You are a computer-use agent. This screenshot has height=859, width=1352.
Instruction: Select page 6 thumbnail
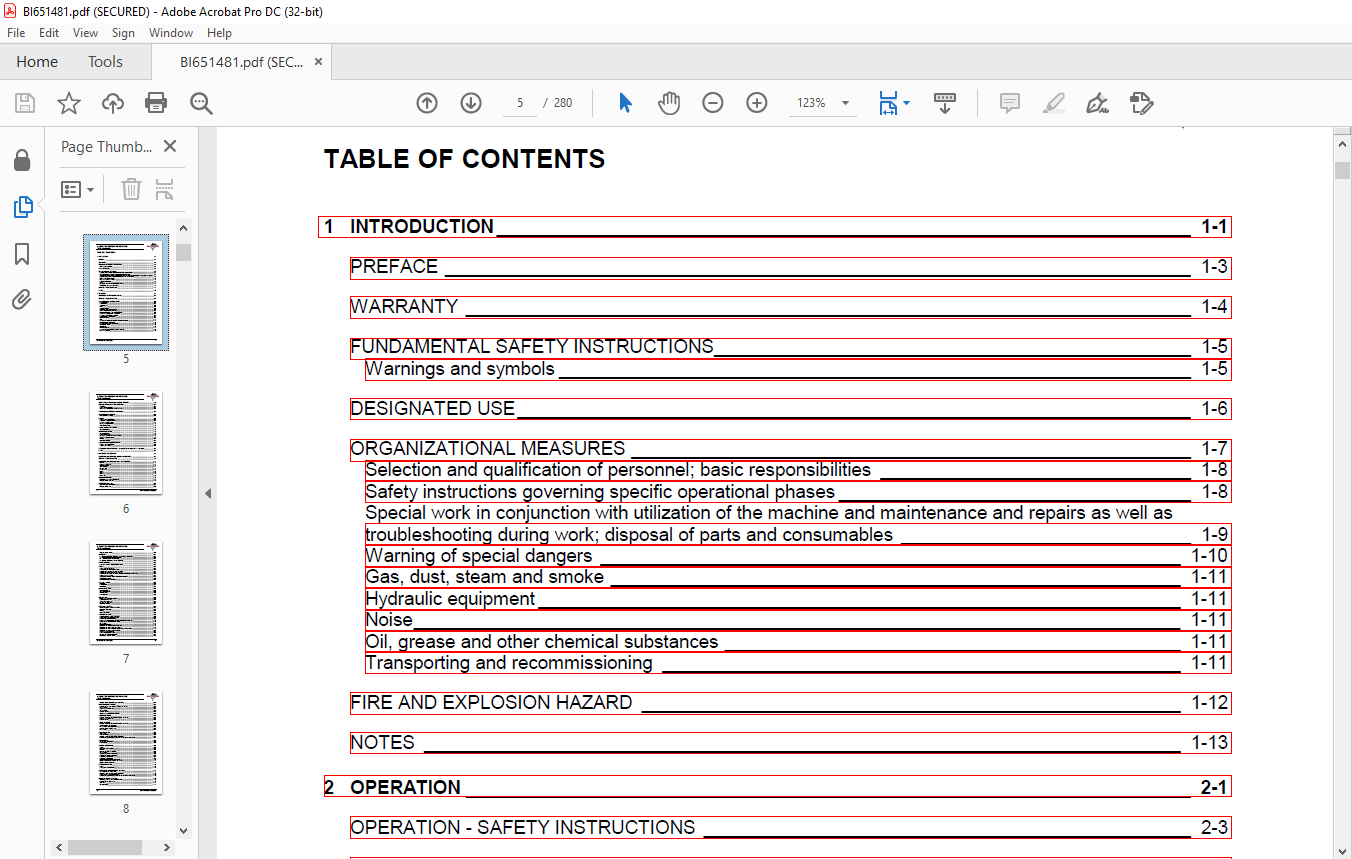click(x=126, y=442)
